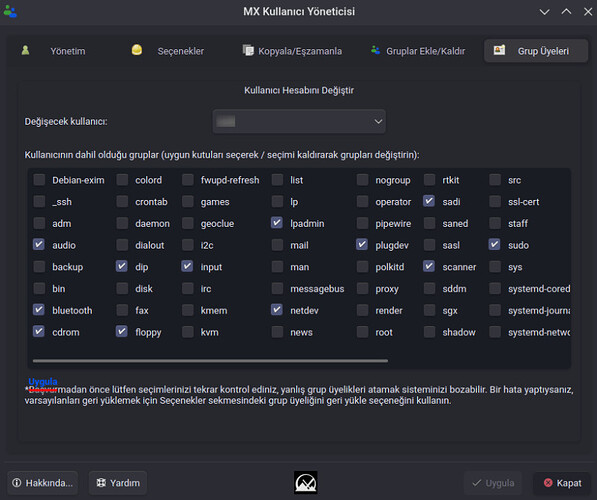Click the Grup Üyeleri card icon
This screenshot has width=597, height=500.
499,50
